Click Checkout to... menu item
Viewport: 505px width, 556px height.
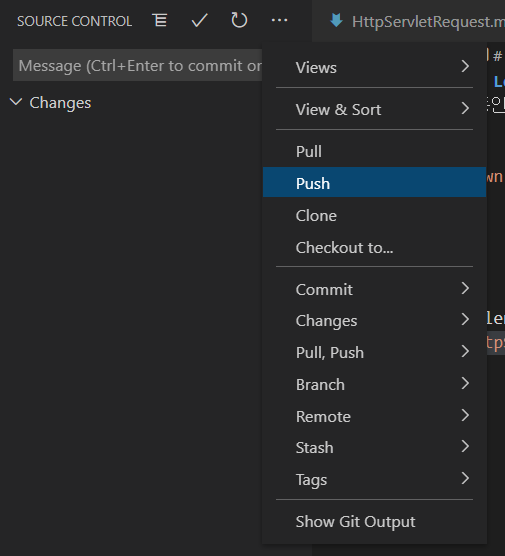tap(374, 247)
